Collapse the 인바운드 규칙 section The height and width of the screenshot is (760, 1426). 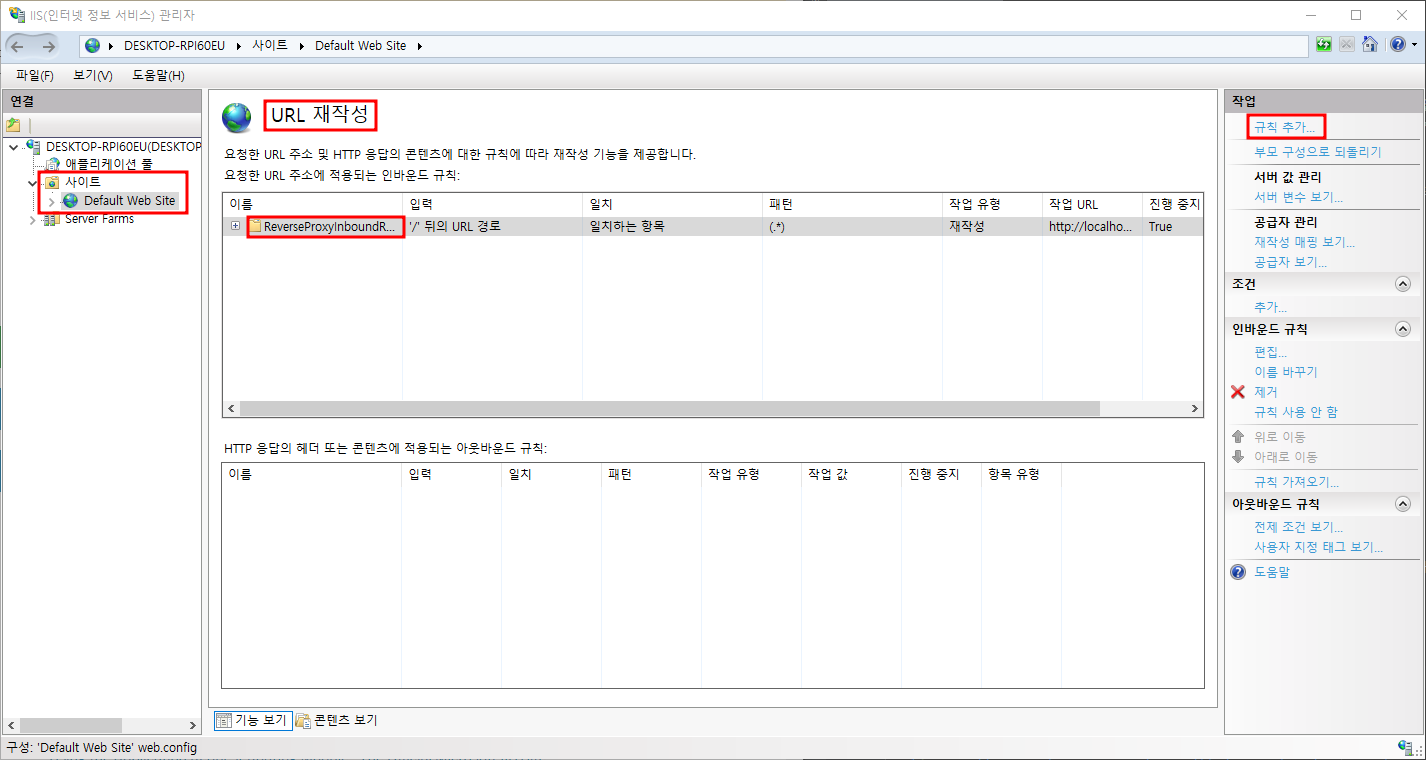tap(1402, 329)
